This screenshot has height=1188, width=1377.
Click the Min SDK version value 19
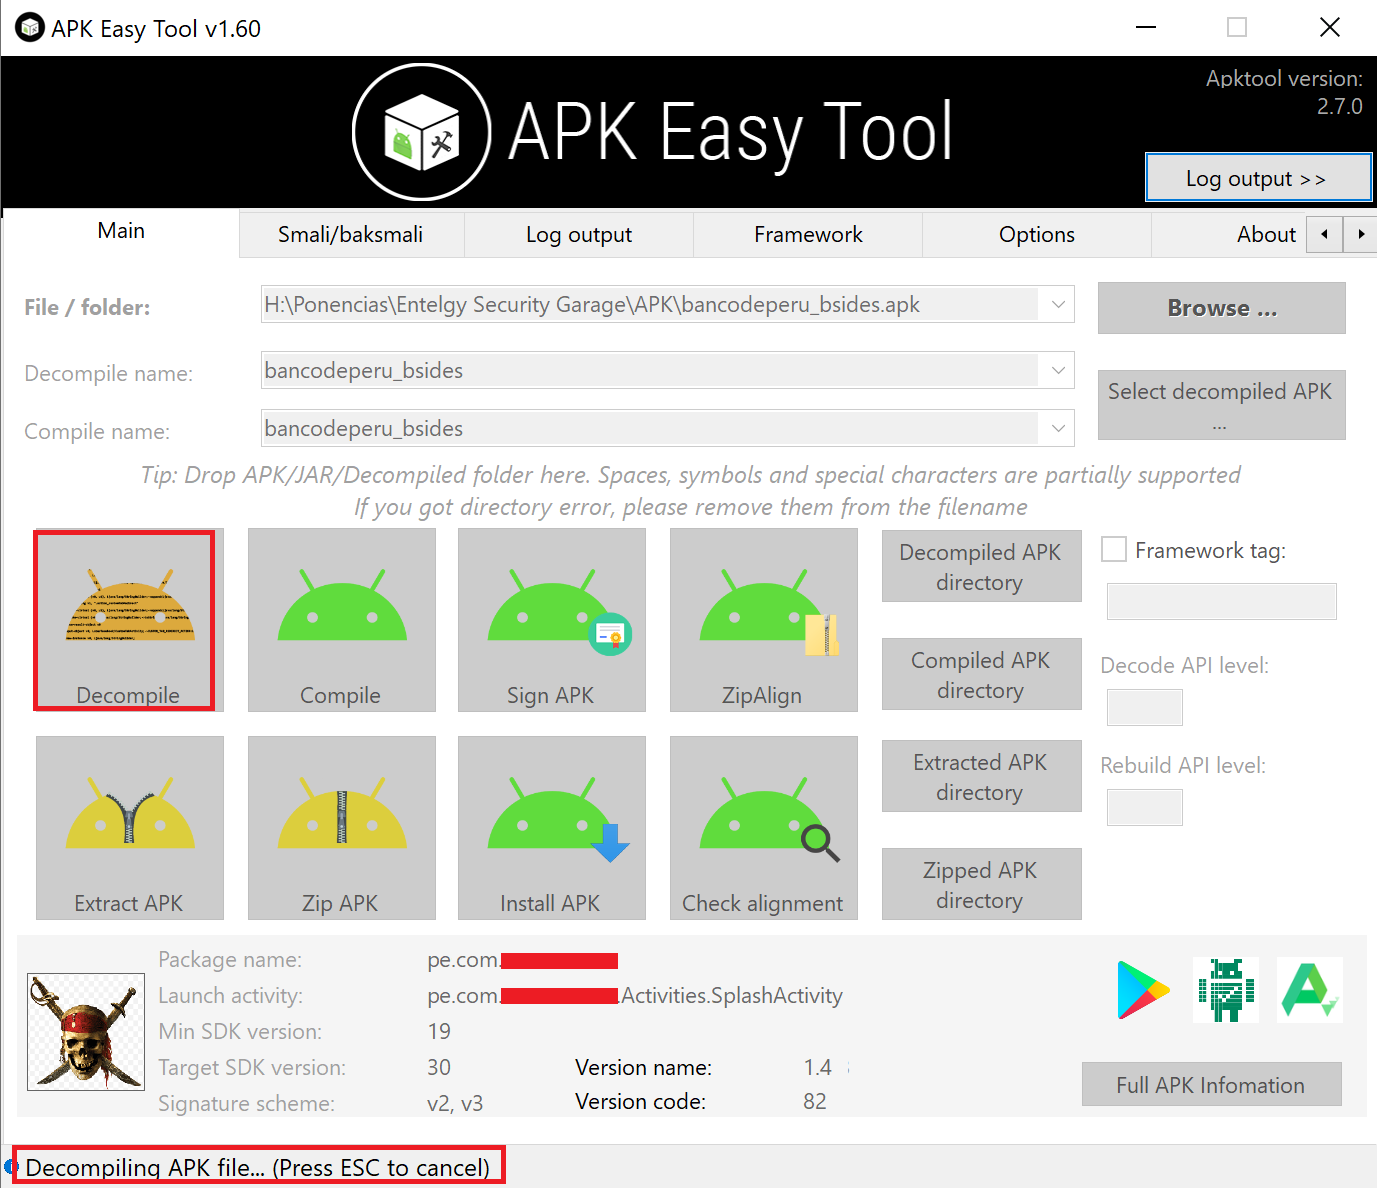439,1031
